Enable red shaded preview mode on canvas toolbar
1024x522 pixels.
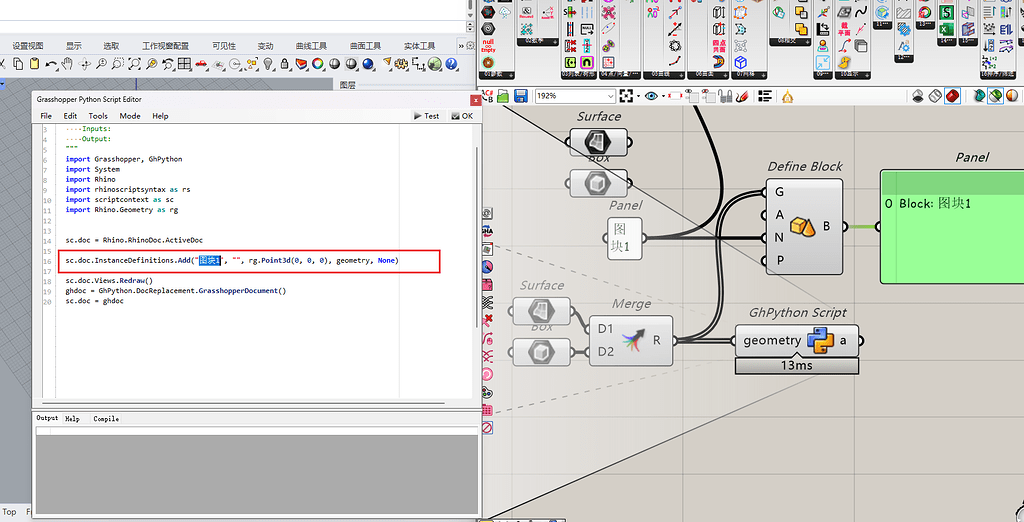952,96
